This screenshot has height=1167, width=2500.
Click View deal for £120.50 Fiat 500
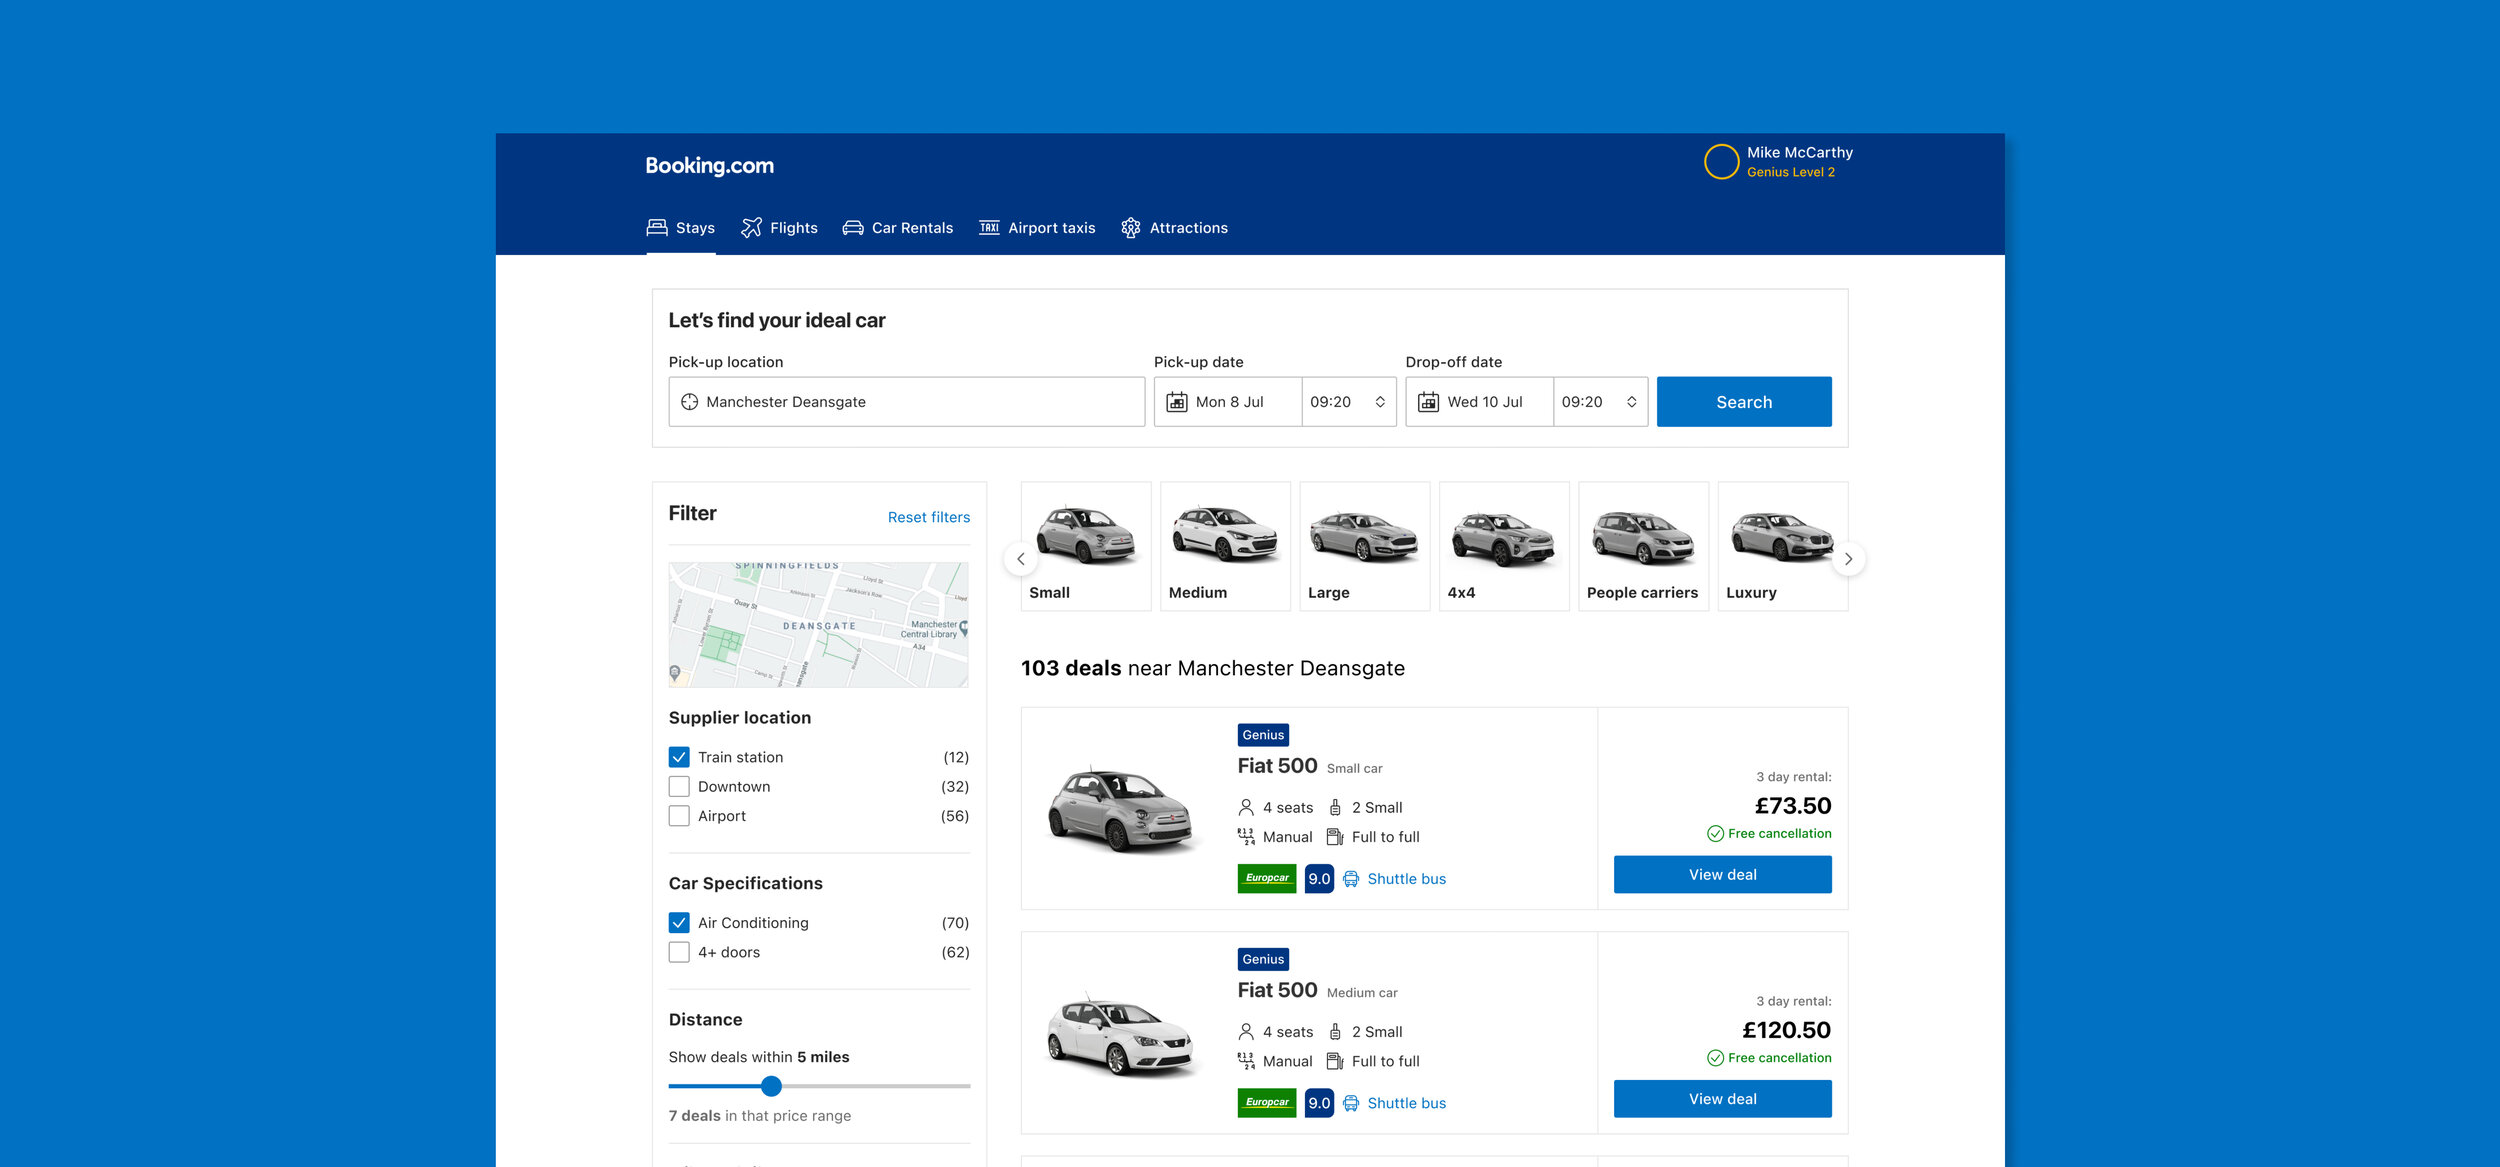1723,1099
